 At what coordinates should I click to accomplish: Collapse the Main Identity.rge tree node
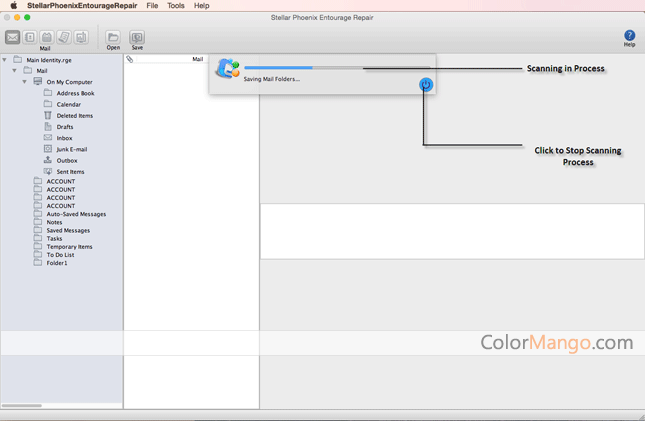[x=5, y=60]
